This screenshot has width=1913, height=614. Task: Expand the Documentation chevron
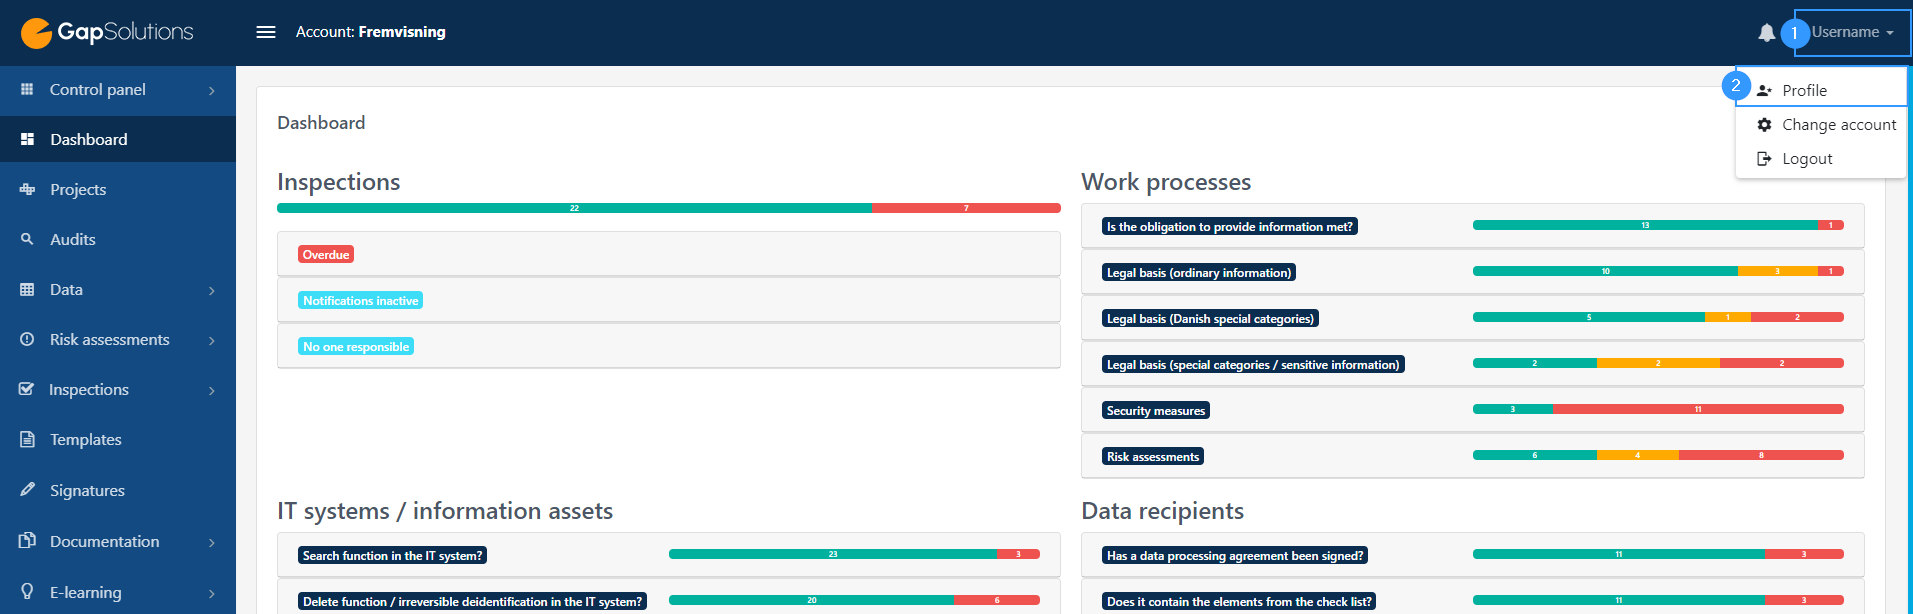coord(212,543)
